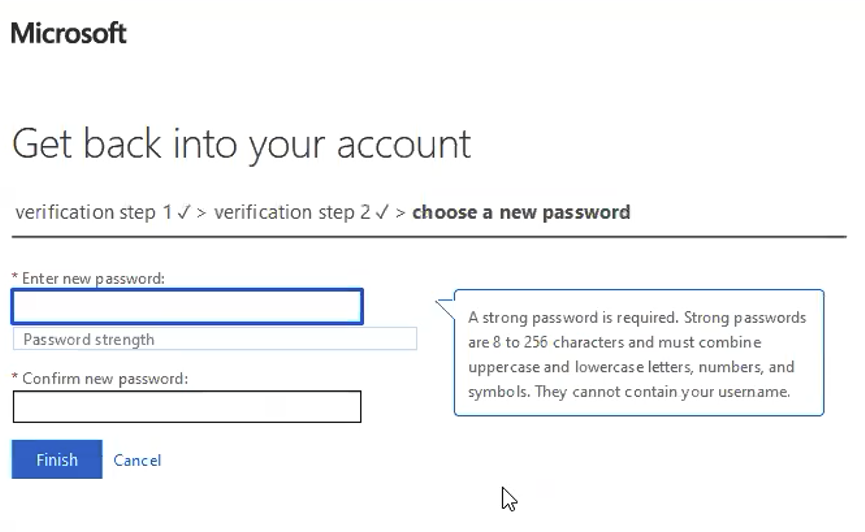Click the pointer tip of the password hint bubble
The width and height of the screenshot is (865, 532).
click(x=445, y=308)
